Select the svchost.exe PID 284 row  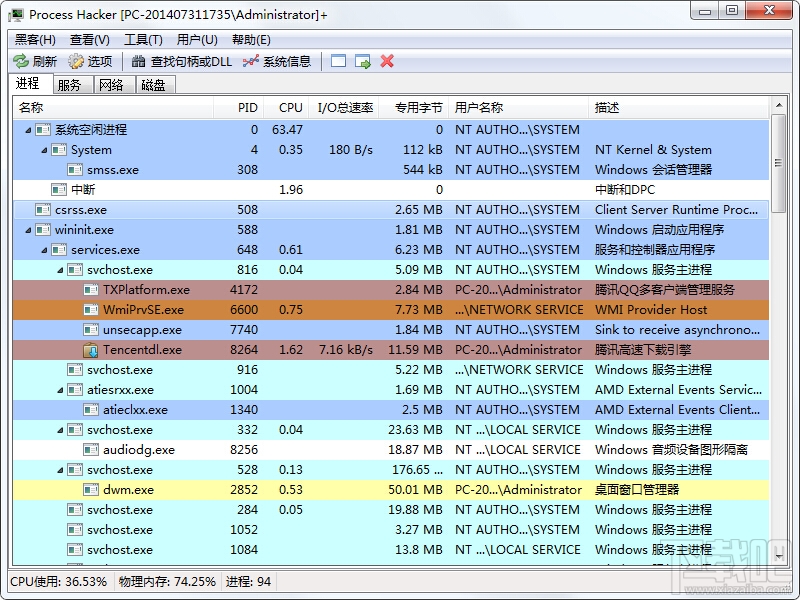click(391, 510)
